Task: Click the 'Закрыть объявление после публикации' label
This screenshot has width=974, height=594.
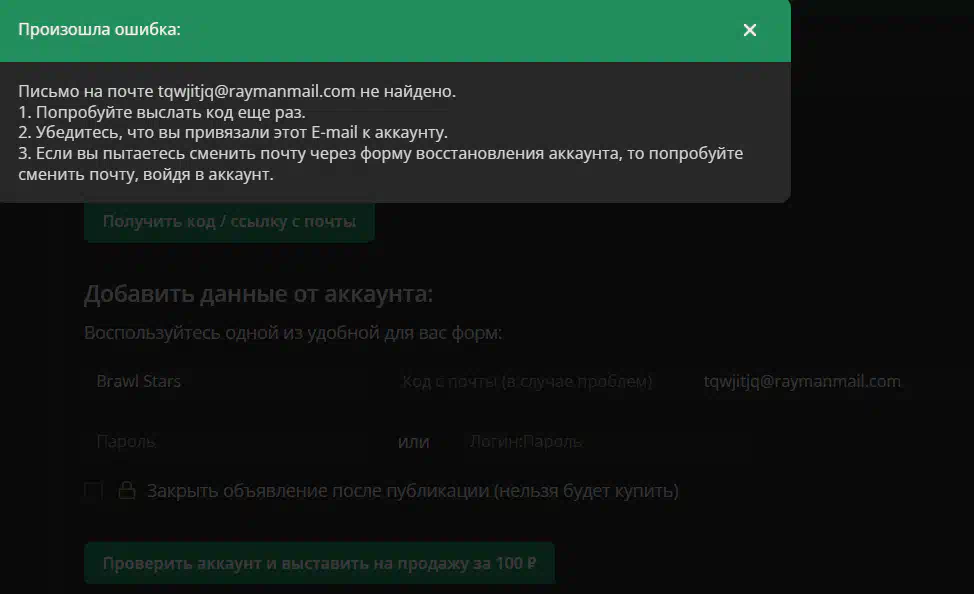Action: tap(412, 491)
